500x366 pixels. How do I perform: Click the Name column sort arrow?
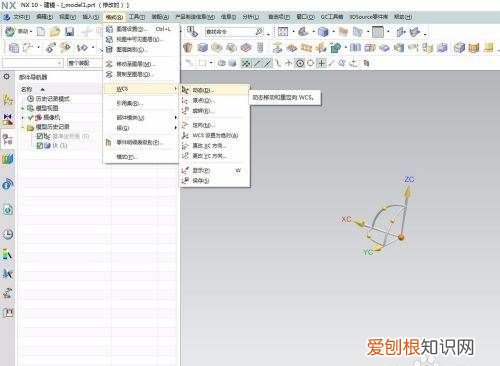pos(42,89)
